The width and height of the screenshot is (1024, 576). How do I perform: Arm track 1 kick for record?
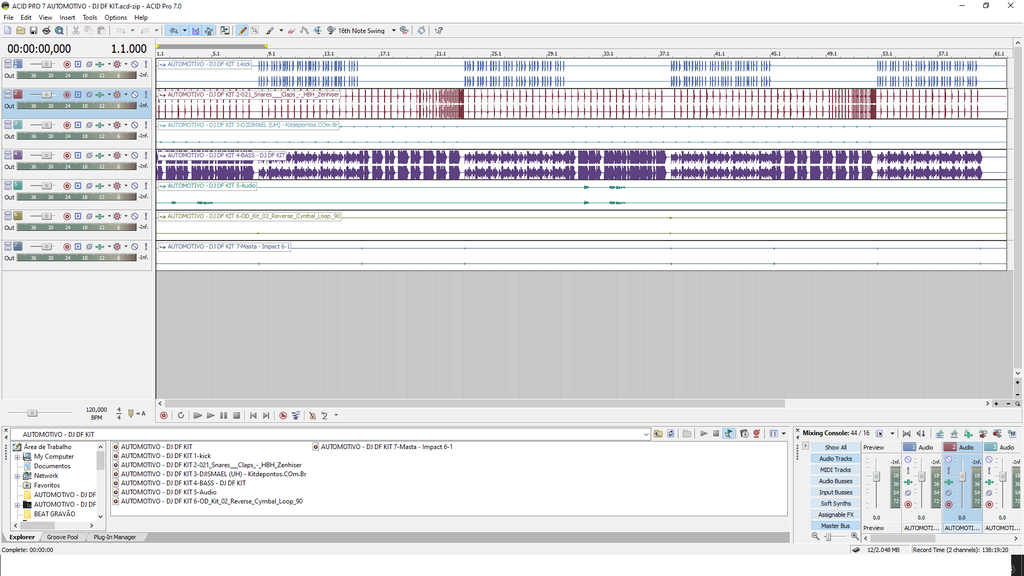point(67,64)
